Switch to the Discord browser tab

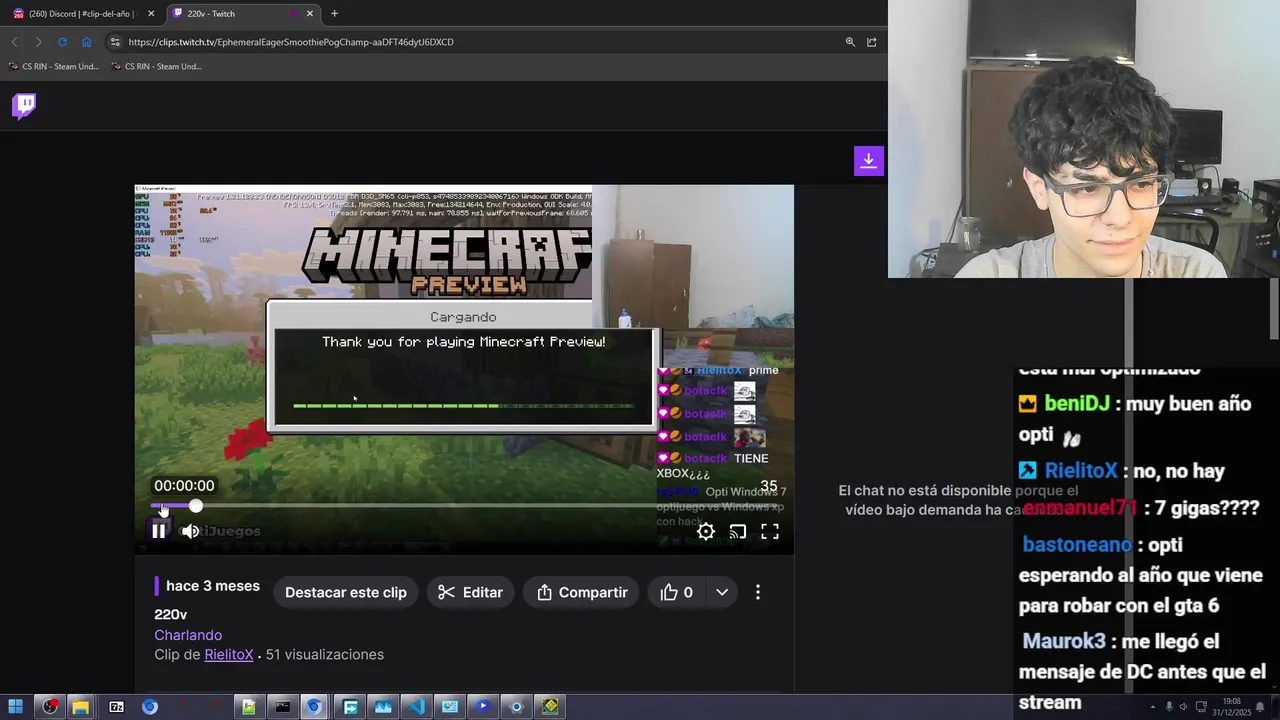coord(78,14)
